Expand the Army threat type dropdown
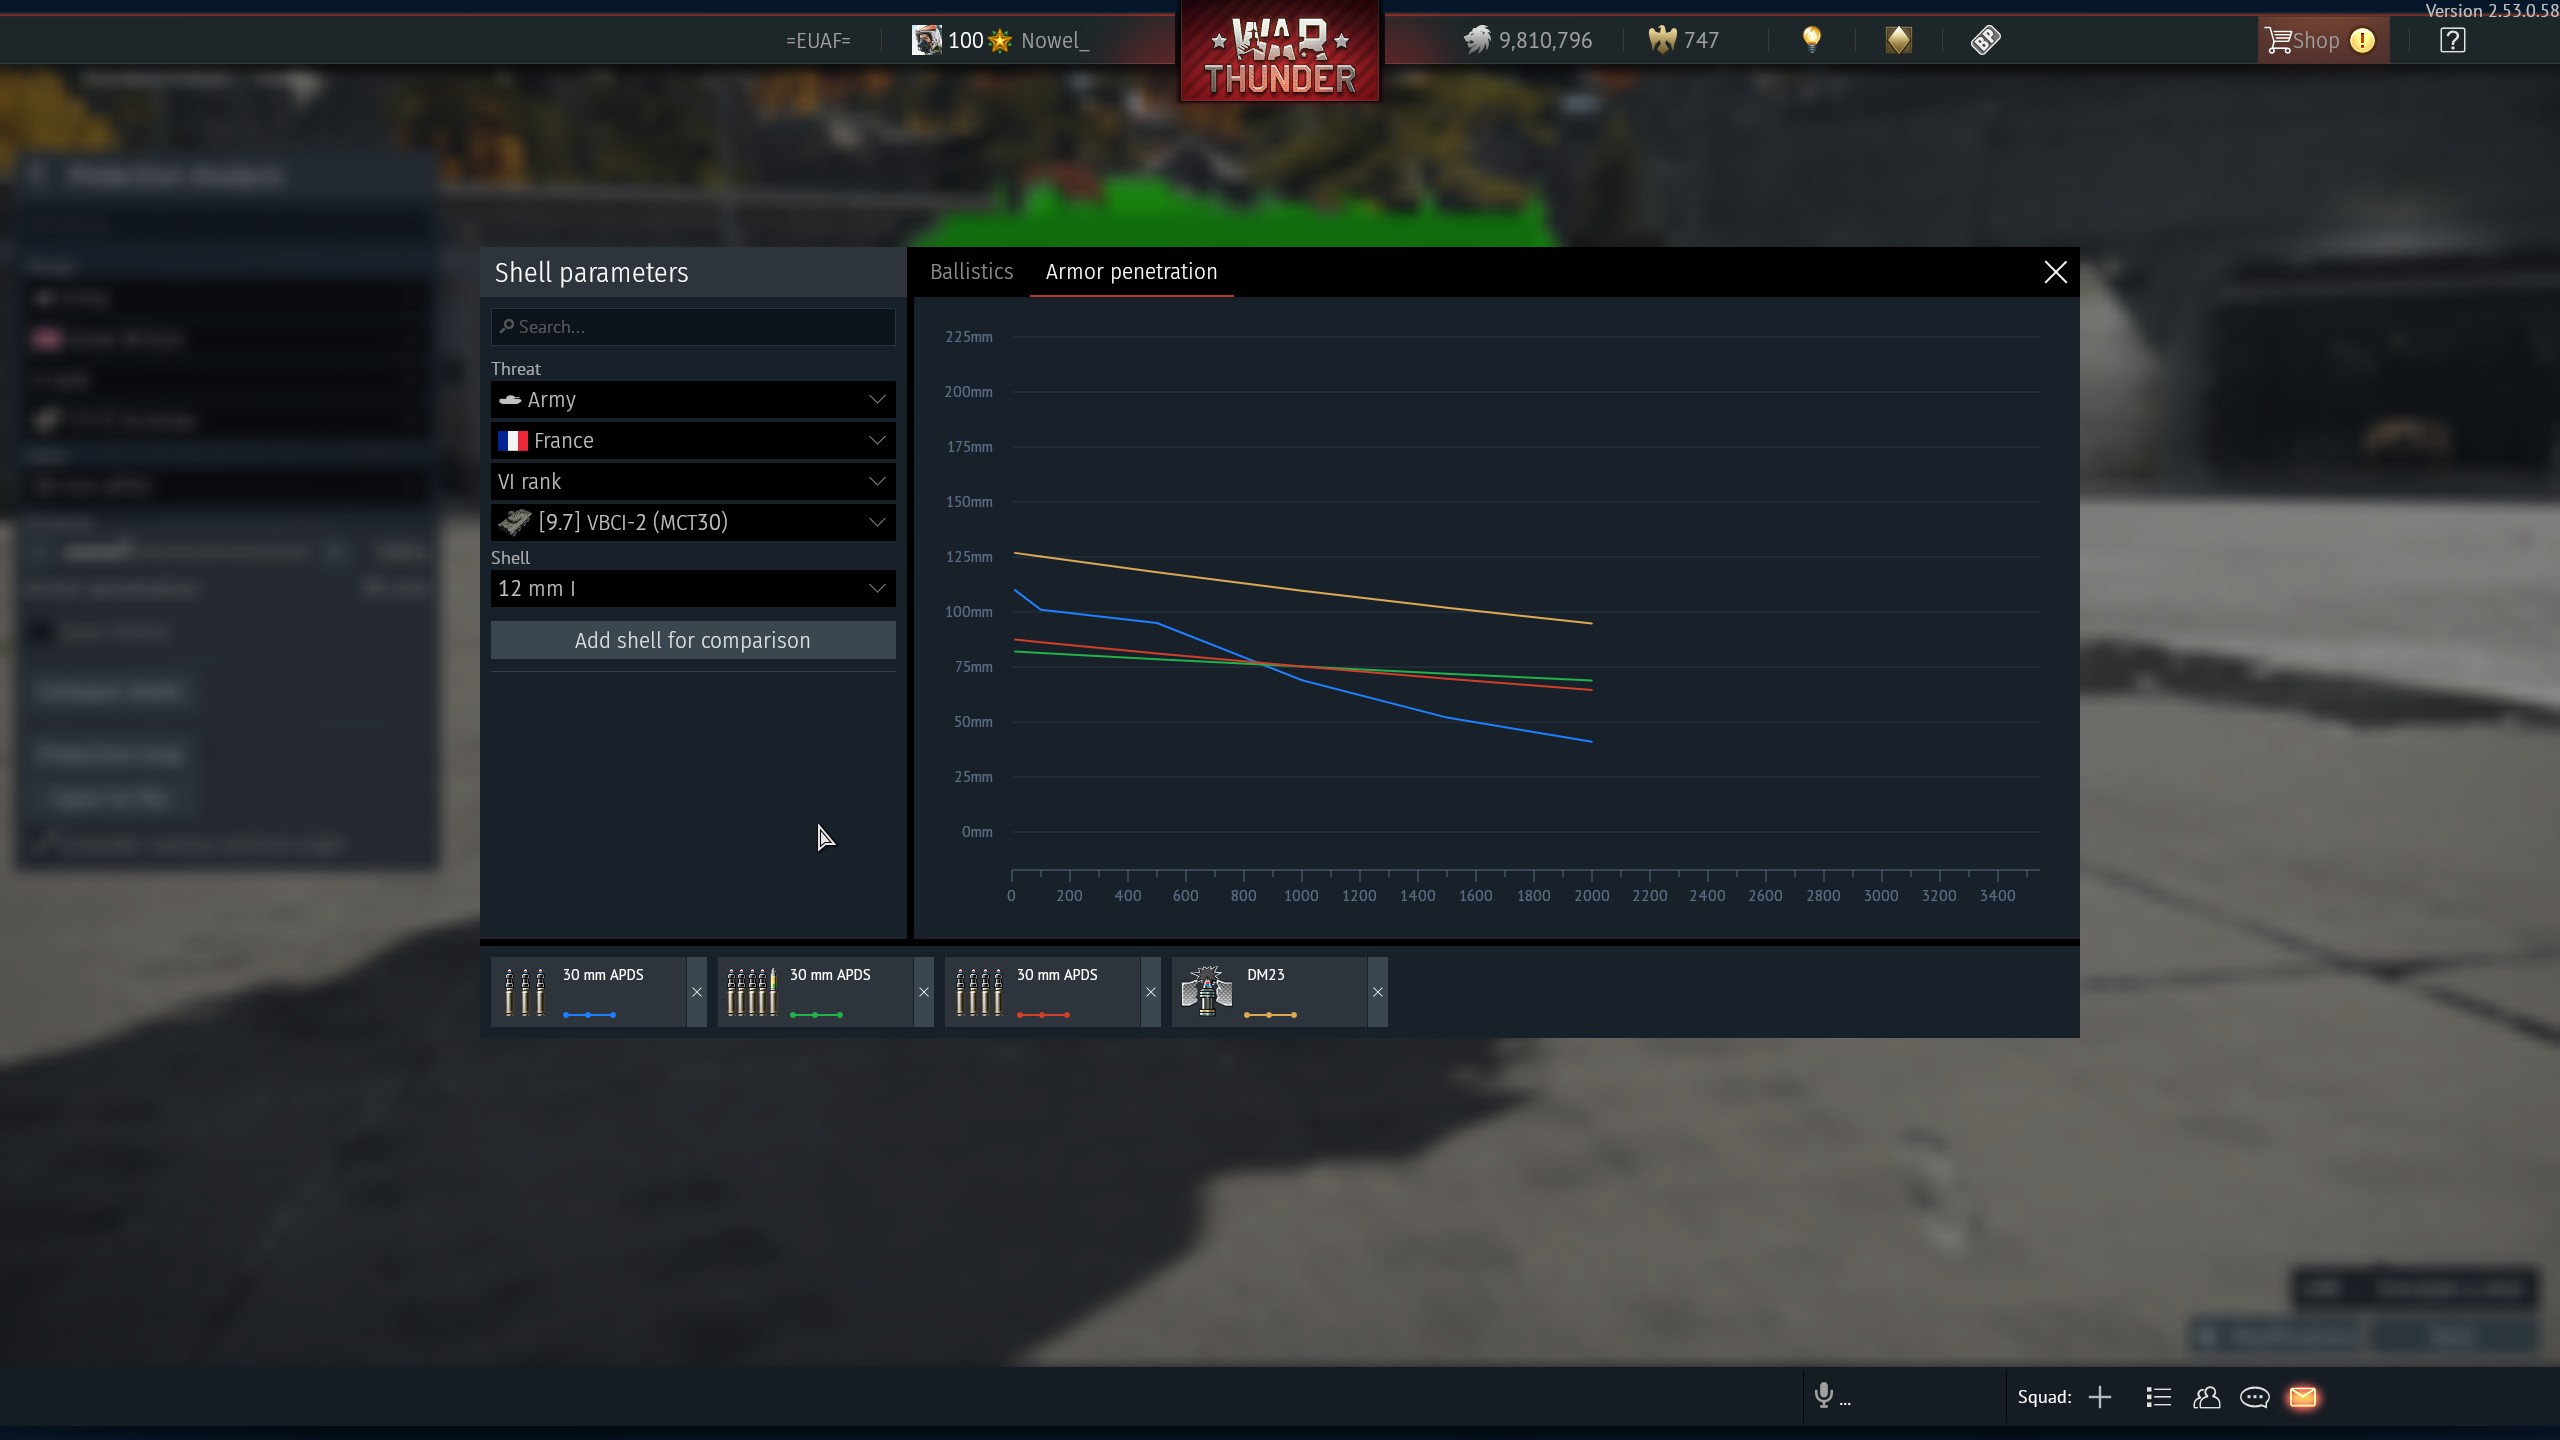This screenshot has height=1440, width=2560. point(692,400)
